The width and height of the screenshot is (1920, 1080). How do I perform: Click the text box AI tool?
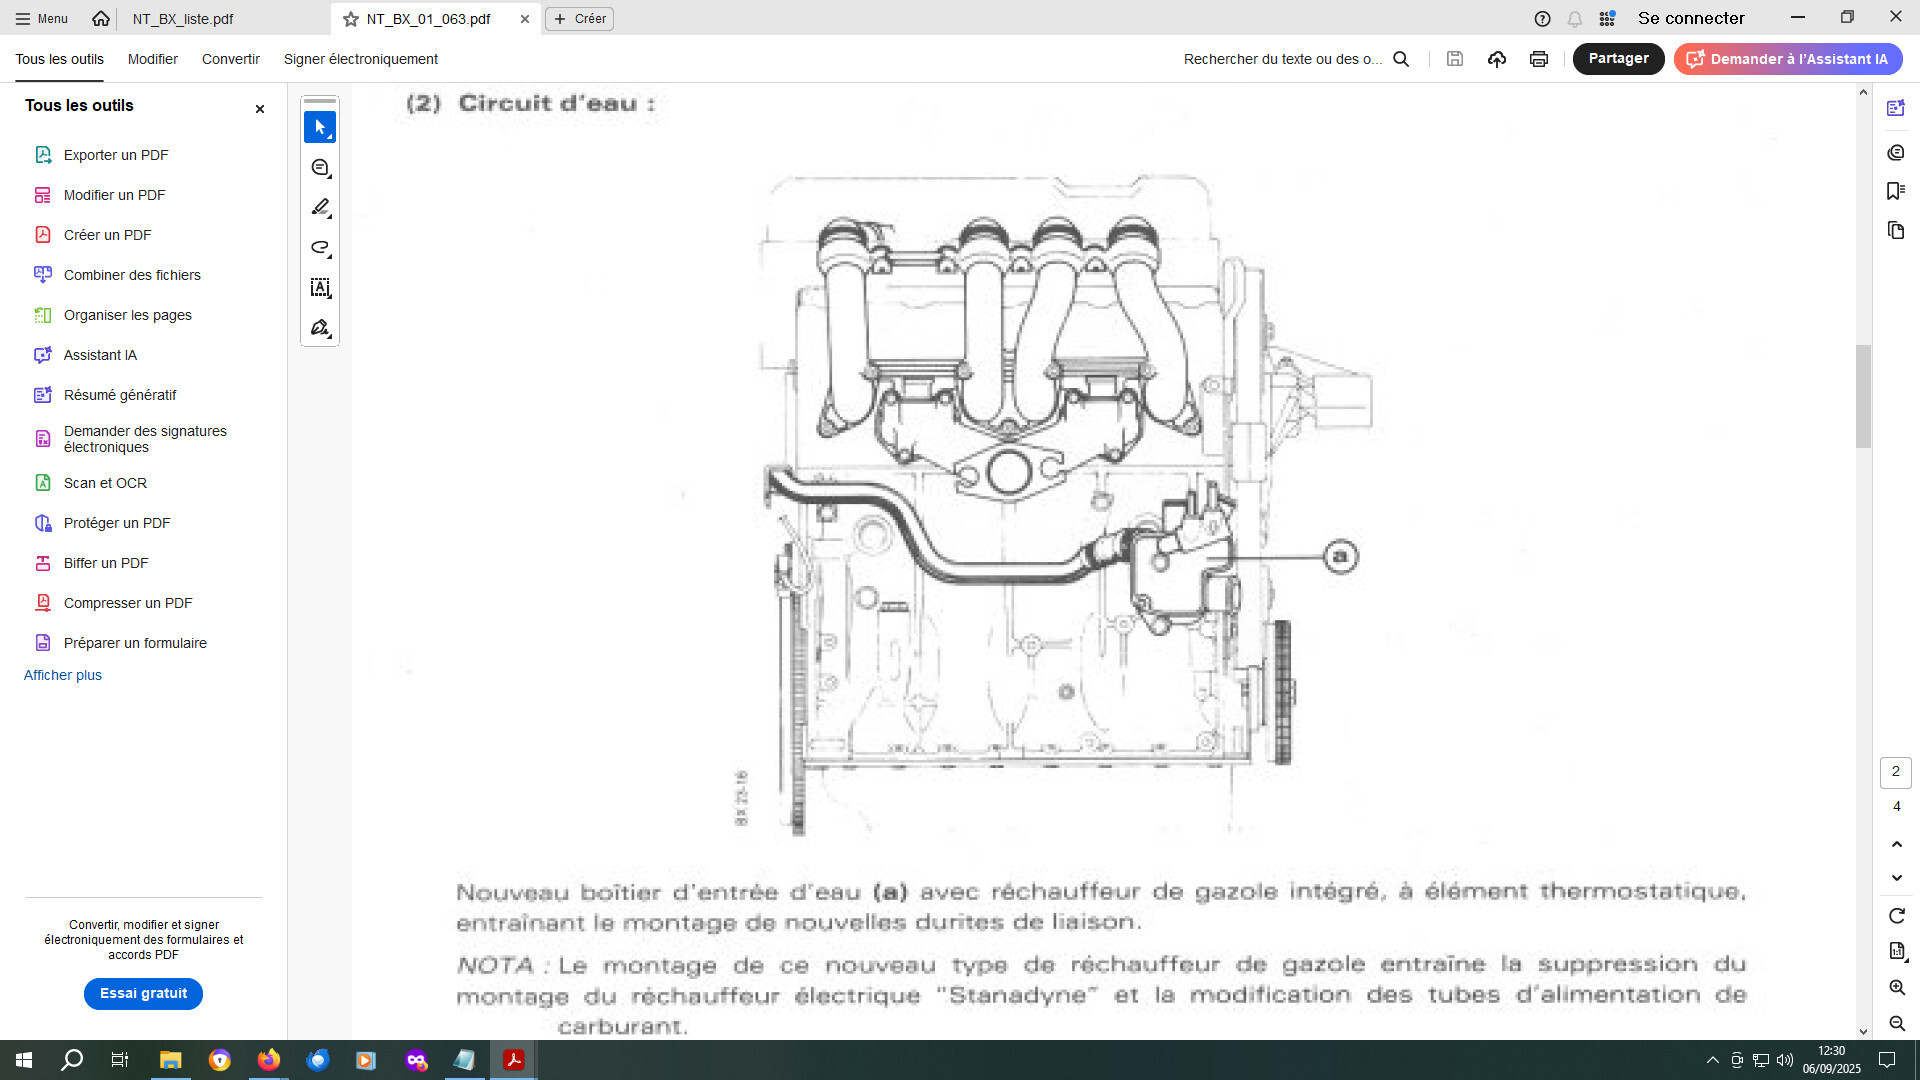tap(320, 288)
